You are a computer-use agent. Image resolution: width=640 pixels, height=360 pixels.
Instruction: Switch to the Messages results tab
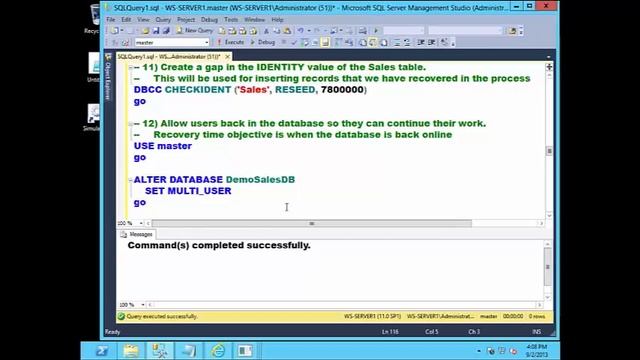(137, 234)
